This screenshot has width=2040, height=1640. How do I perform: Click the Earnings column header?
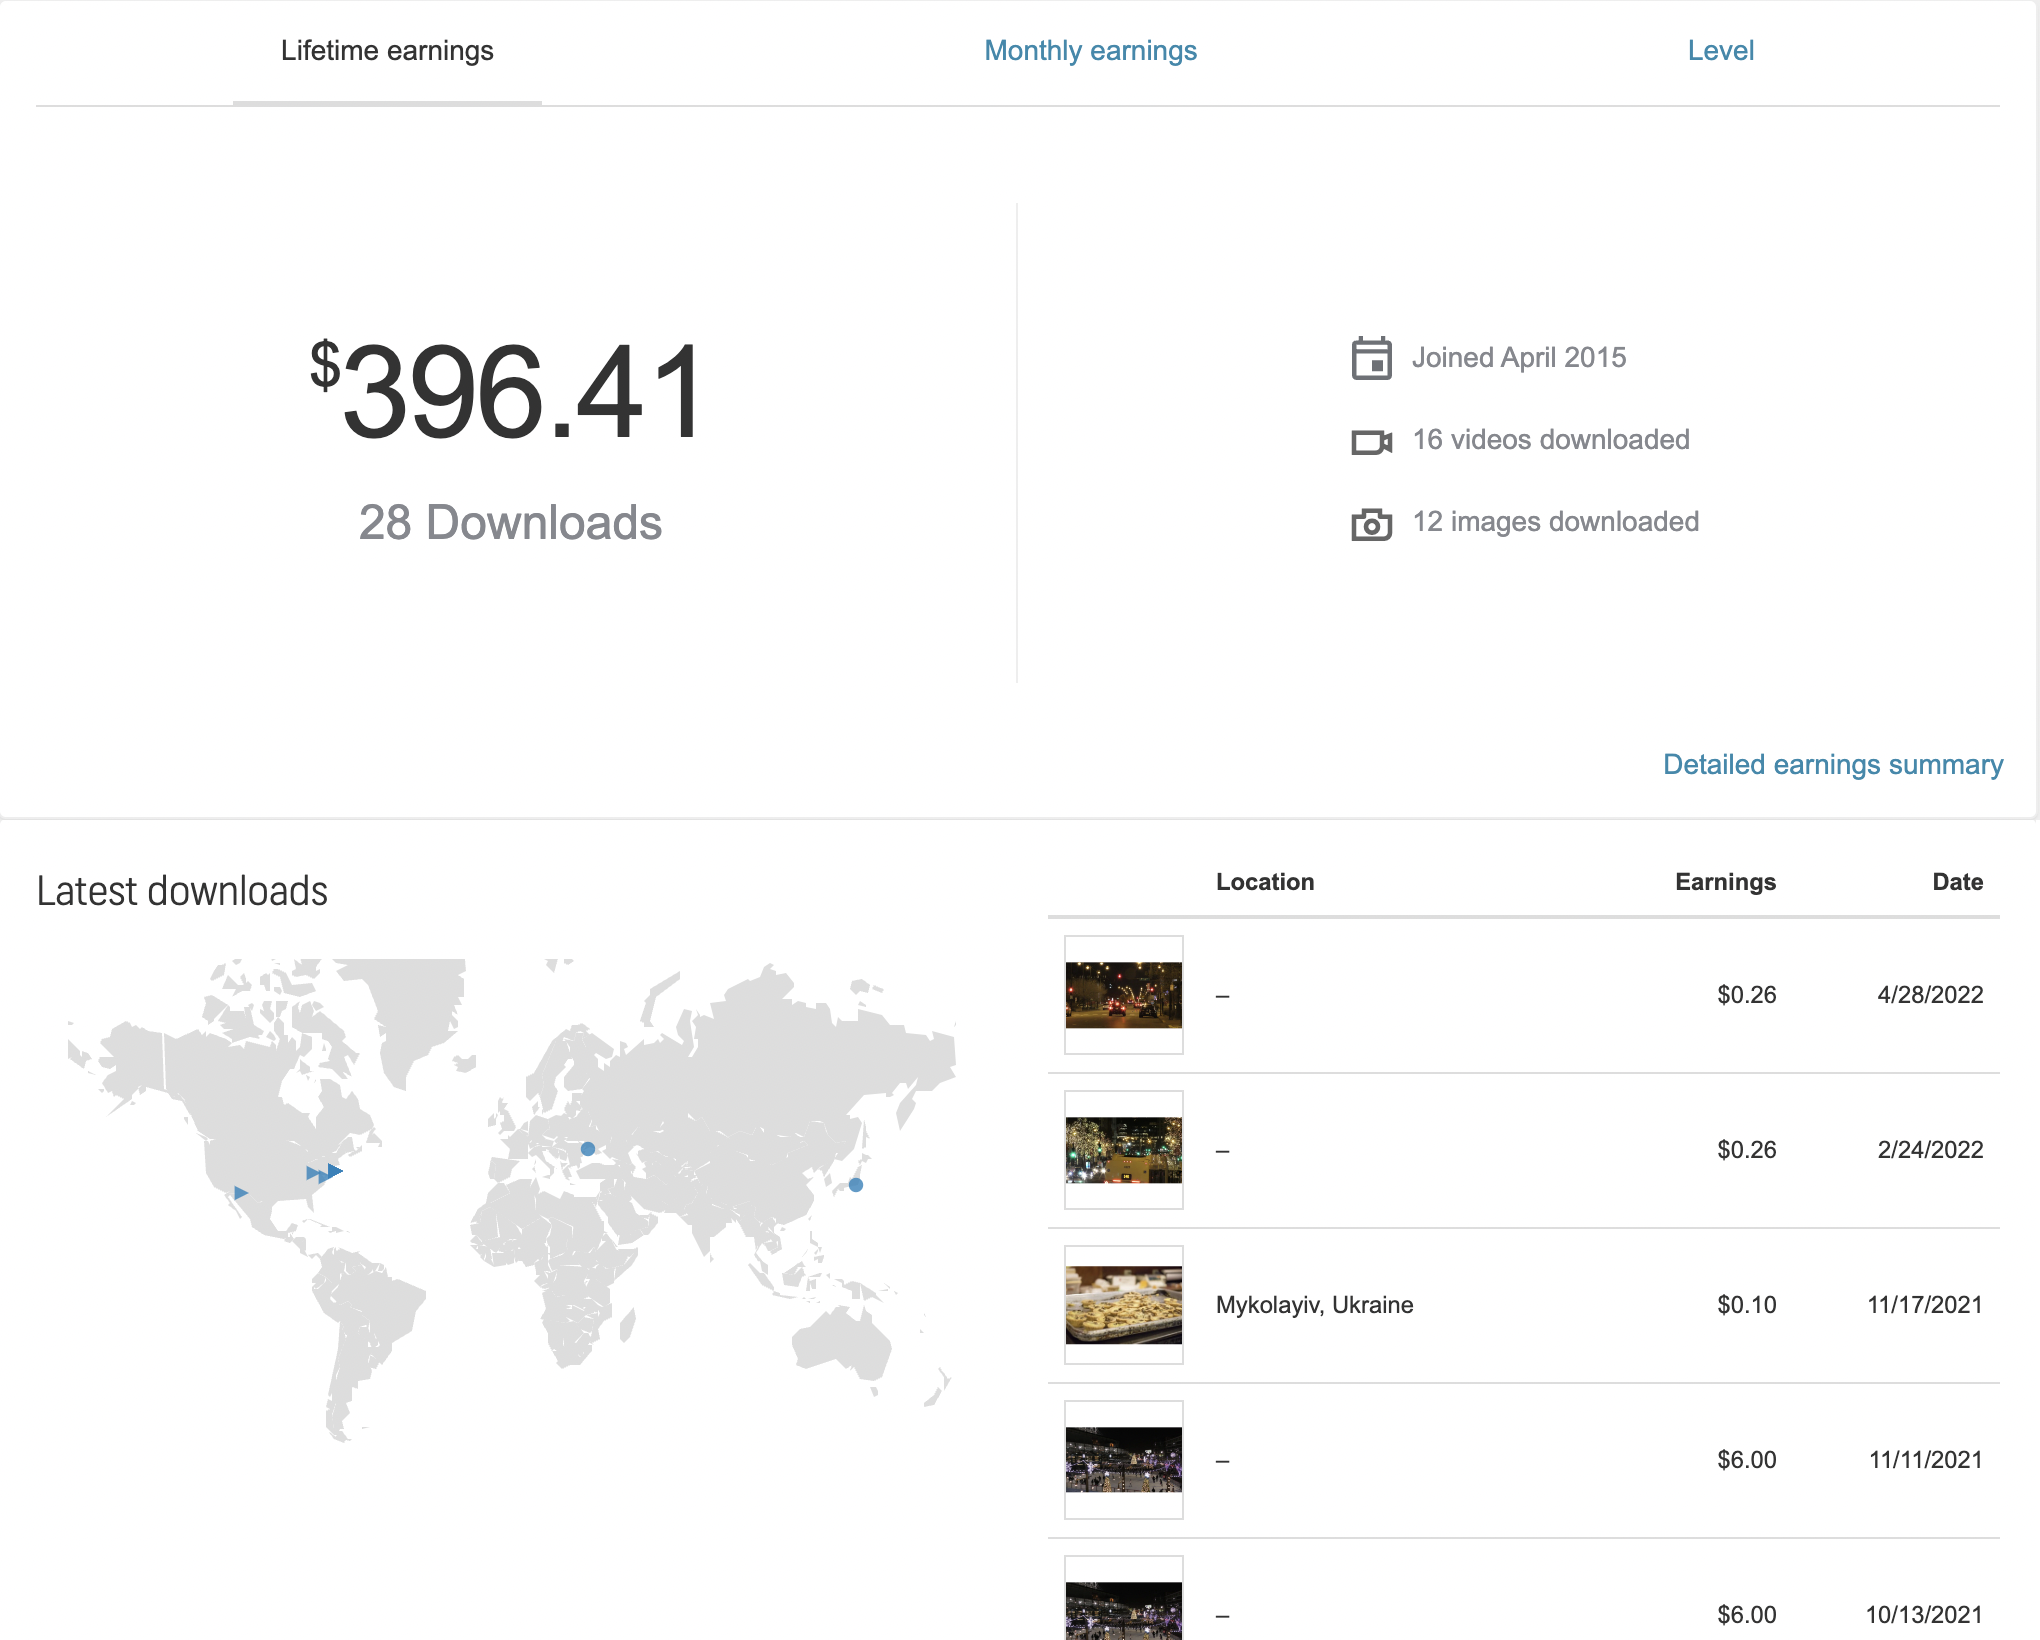1725,882
